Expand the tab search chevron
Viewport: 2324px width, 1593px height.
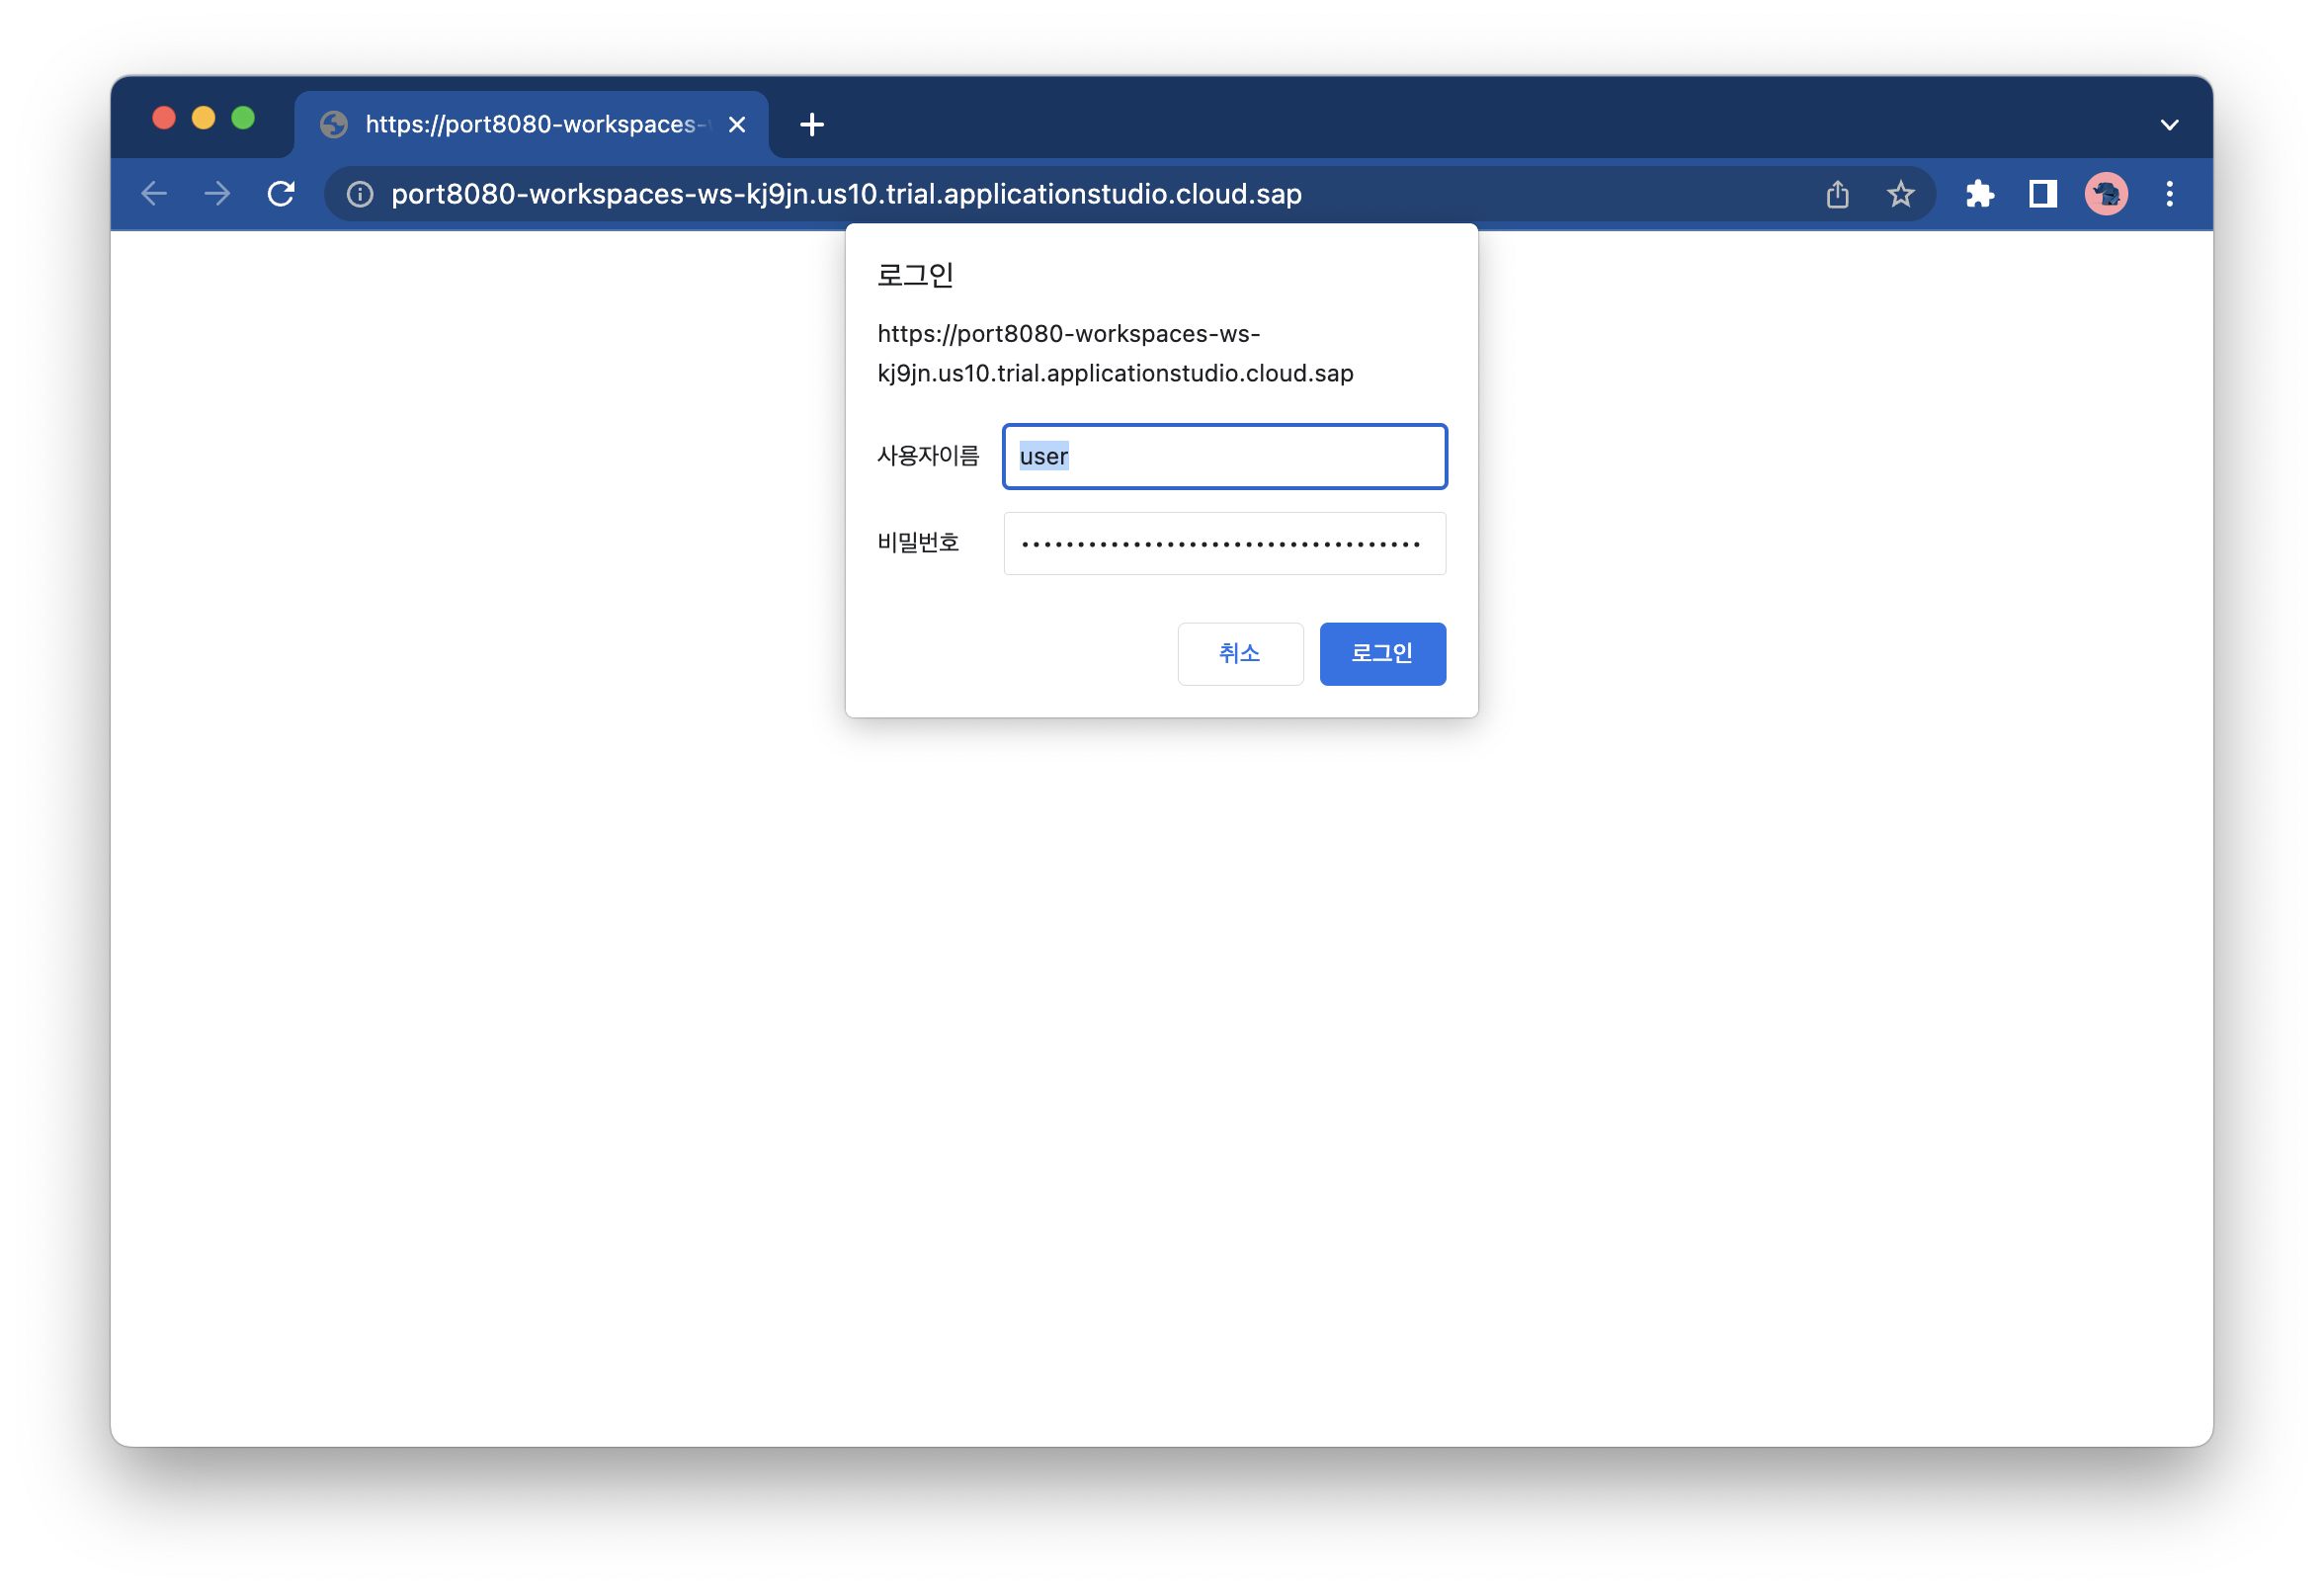2169,125
